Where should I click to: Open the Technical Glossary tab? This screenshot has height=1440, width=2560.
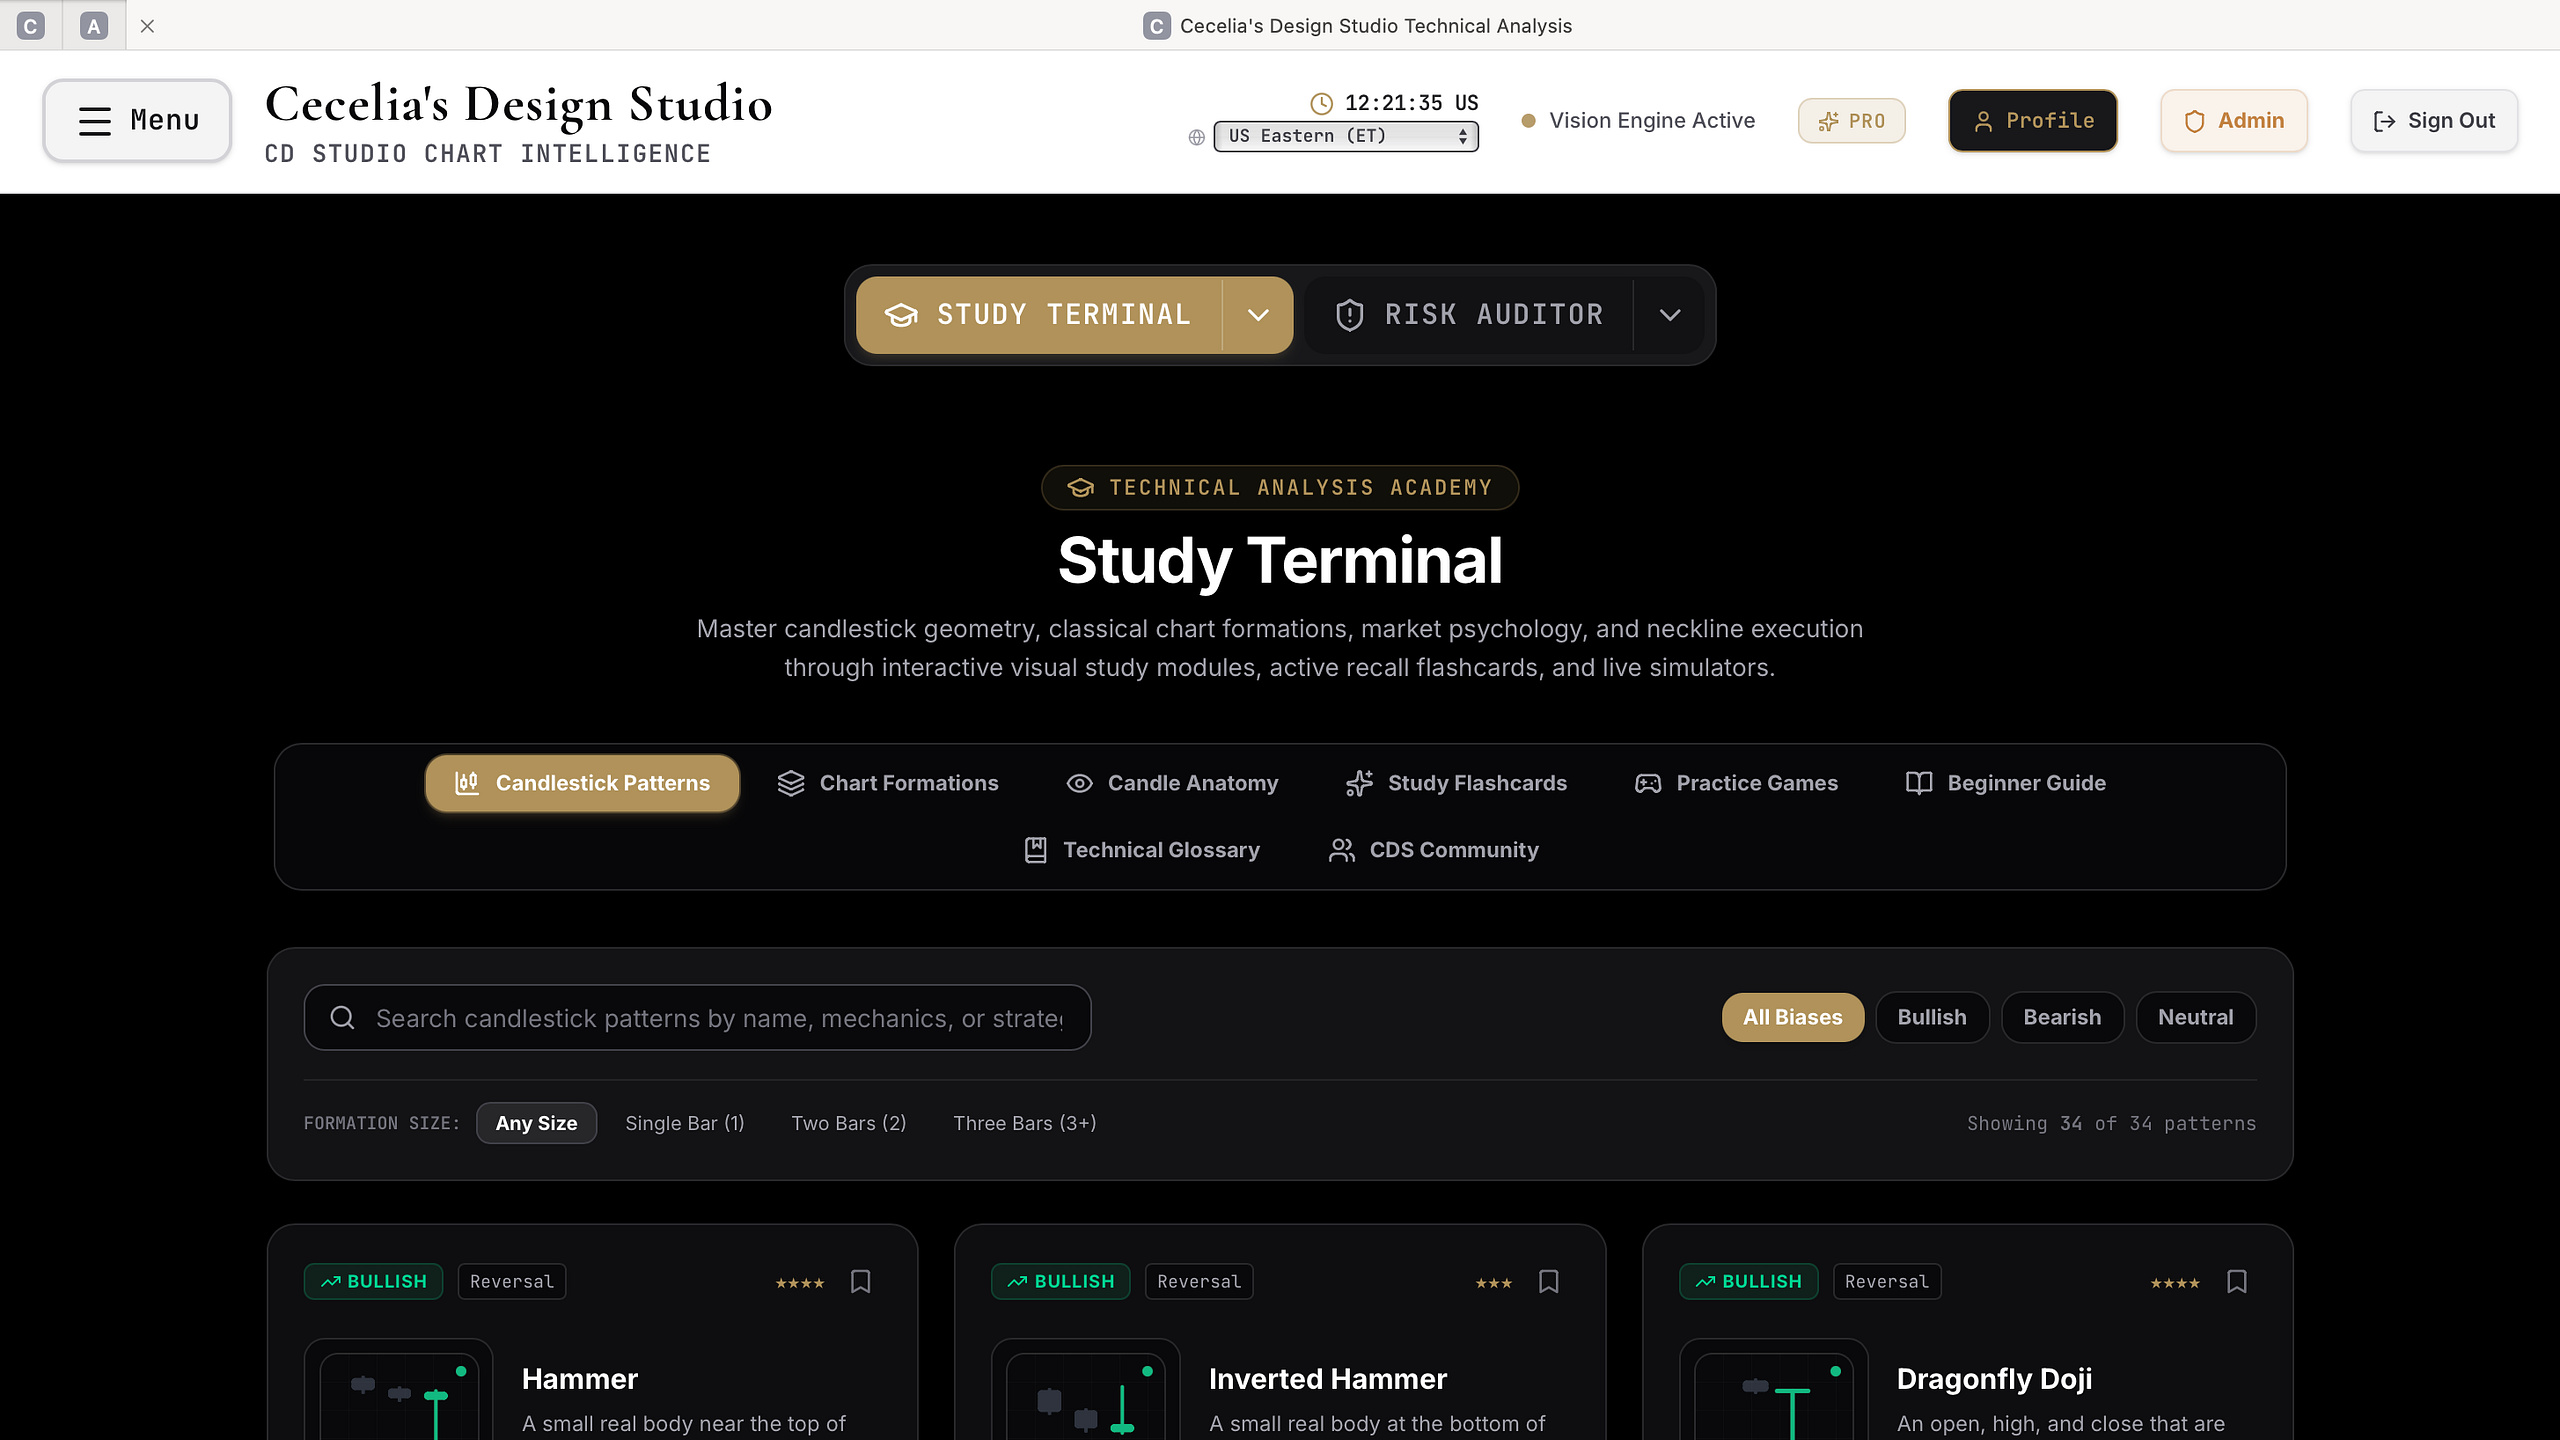coord(1142,850)
